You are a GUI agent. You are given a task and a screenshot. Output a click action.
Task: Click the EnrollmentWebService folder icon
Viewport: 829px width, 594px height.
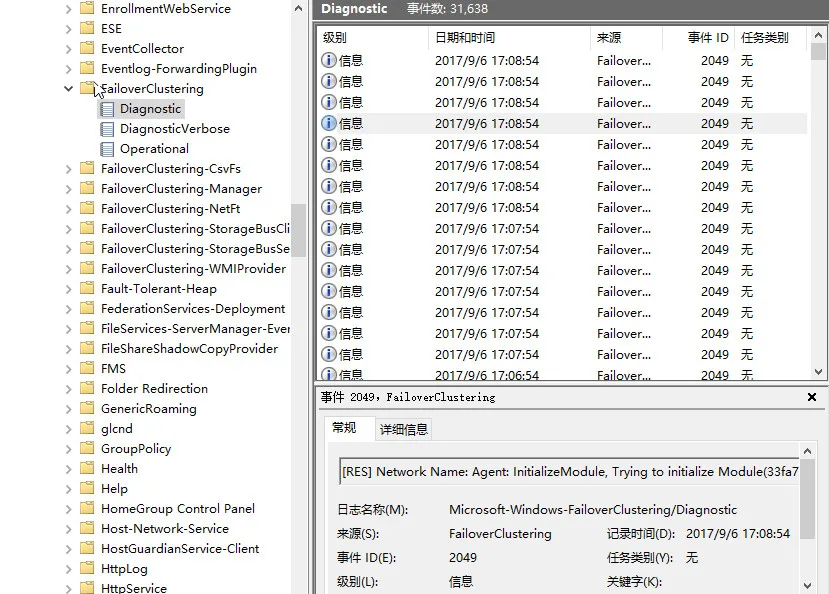[87, 8]
